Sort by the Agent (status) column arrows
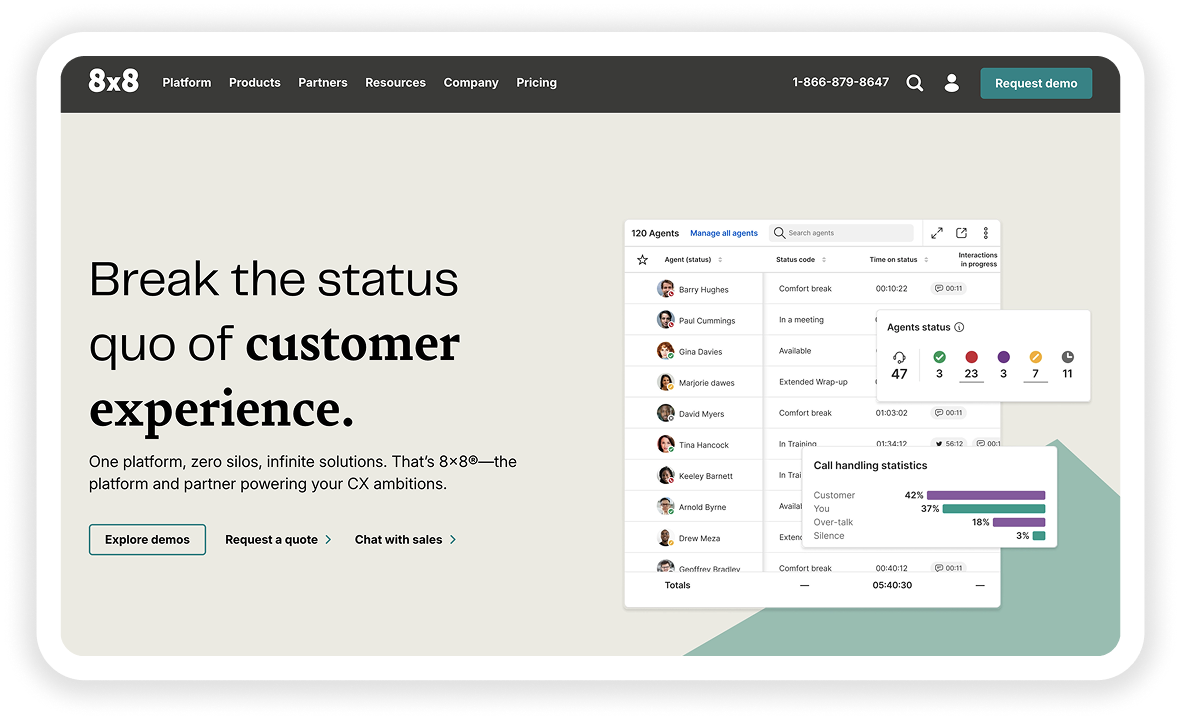 click(x=720, y=260)
